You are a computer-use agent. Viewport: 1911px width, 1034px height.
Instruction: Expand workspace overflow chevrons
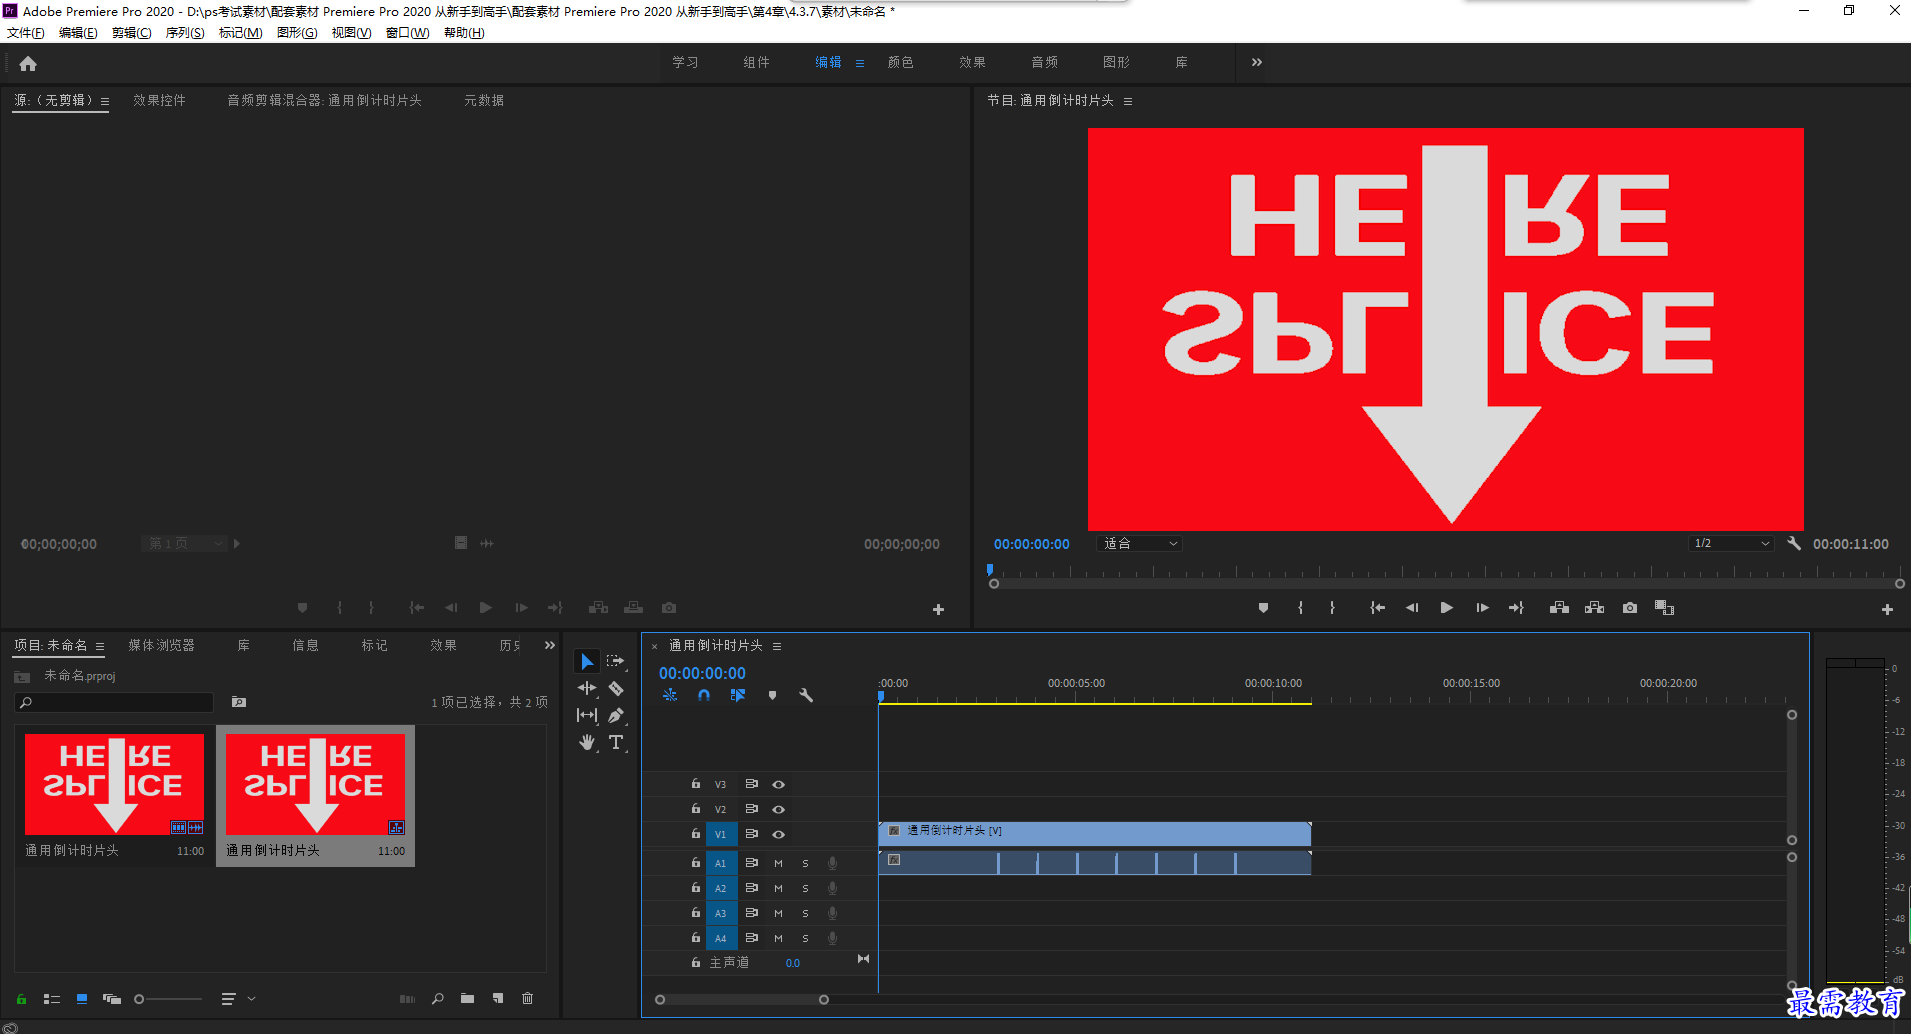pyautogui.click(x=1256, y=62)
